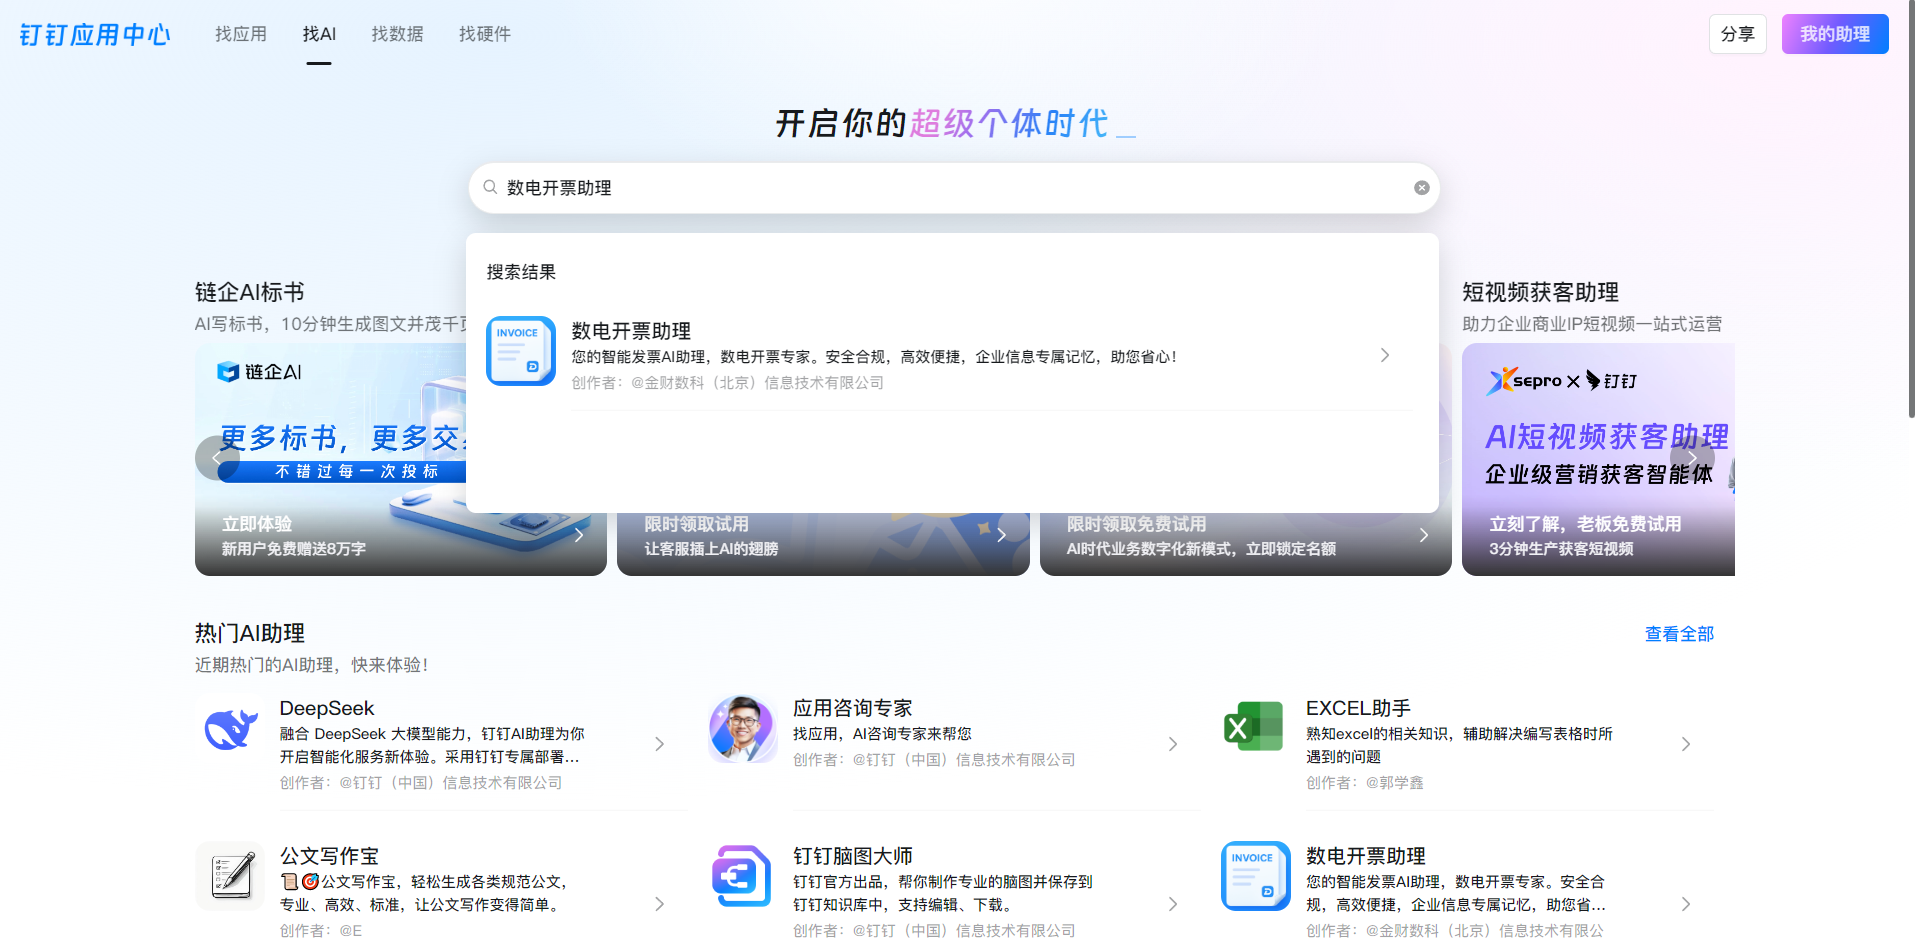Click the 热门AI助理 section heading
The width and height of the screenshot is (1915, 944).
click(250, 633)
